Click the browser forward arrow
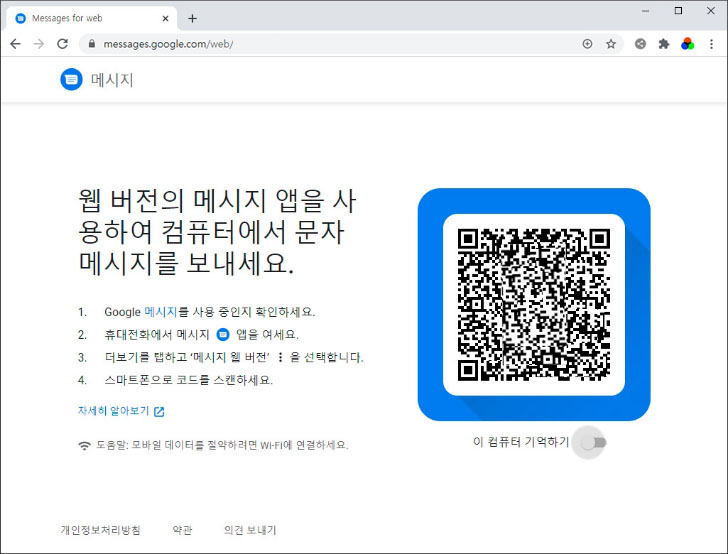The height and width of the screenshot is (554, 728). pyautogui.click(x=39, y=44)
